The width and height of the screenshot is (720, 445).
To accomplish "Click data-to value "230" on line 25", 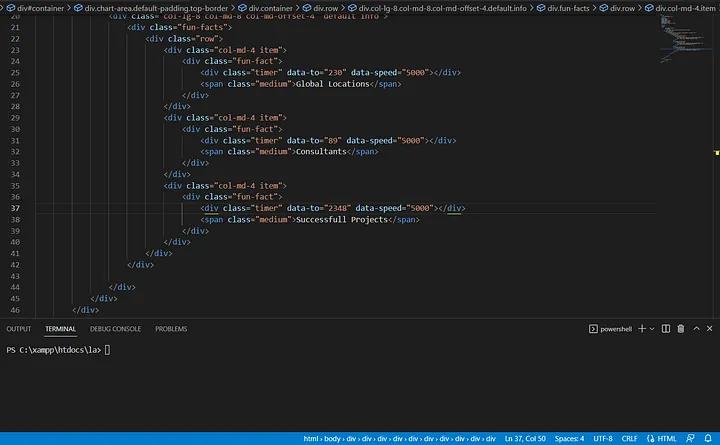I will (x=335, y=73).
